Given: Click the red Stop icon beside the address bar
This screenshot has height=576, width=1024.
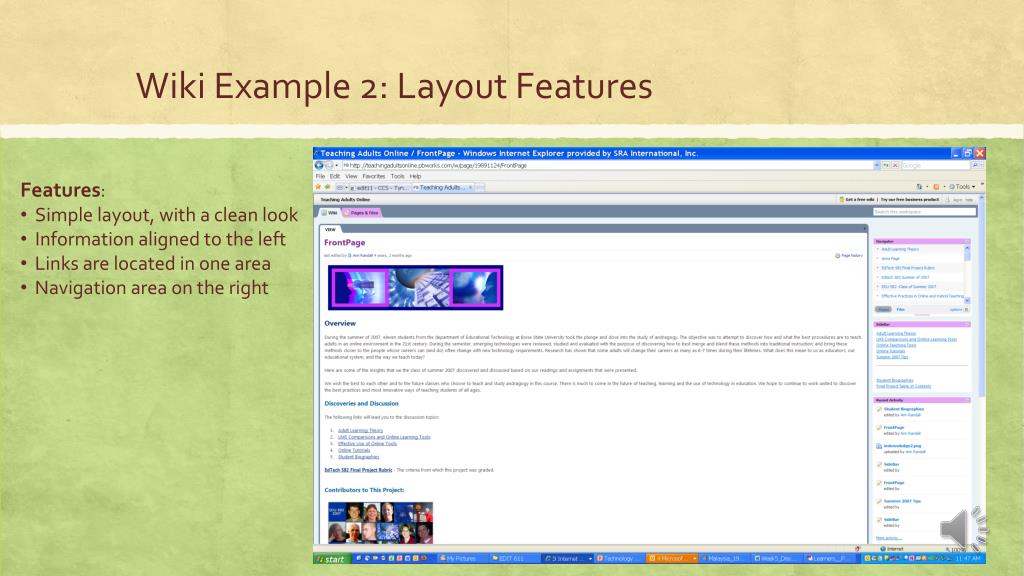Looking at the screenshot, I should (895, 165).
